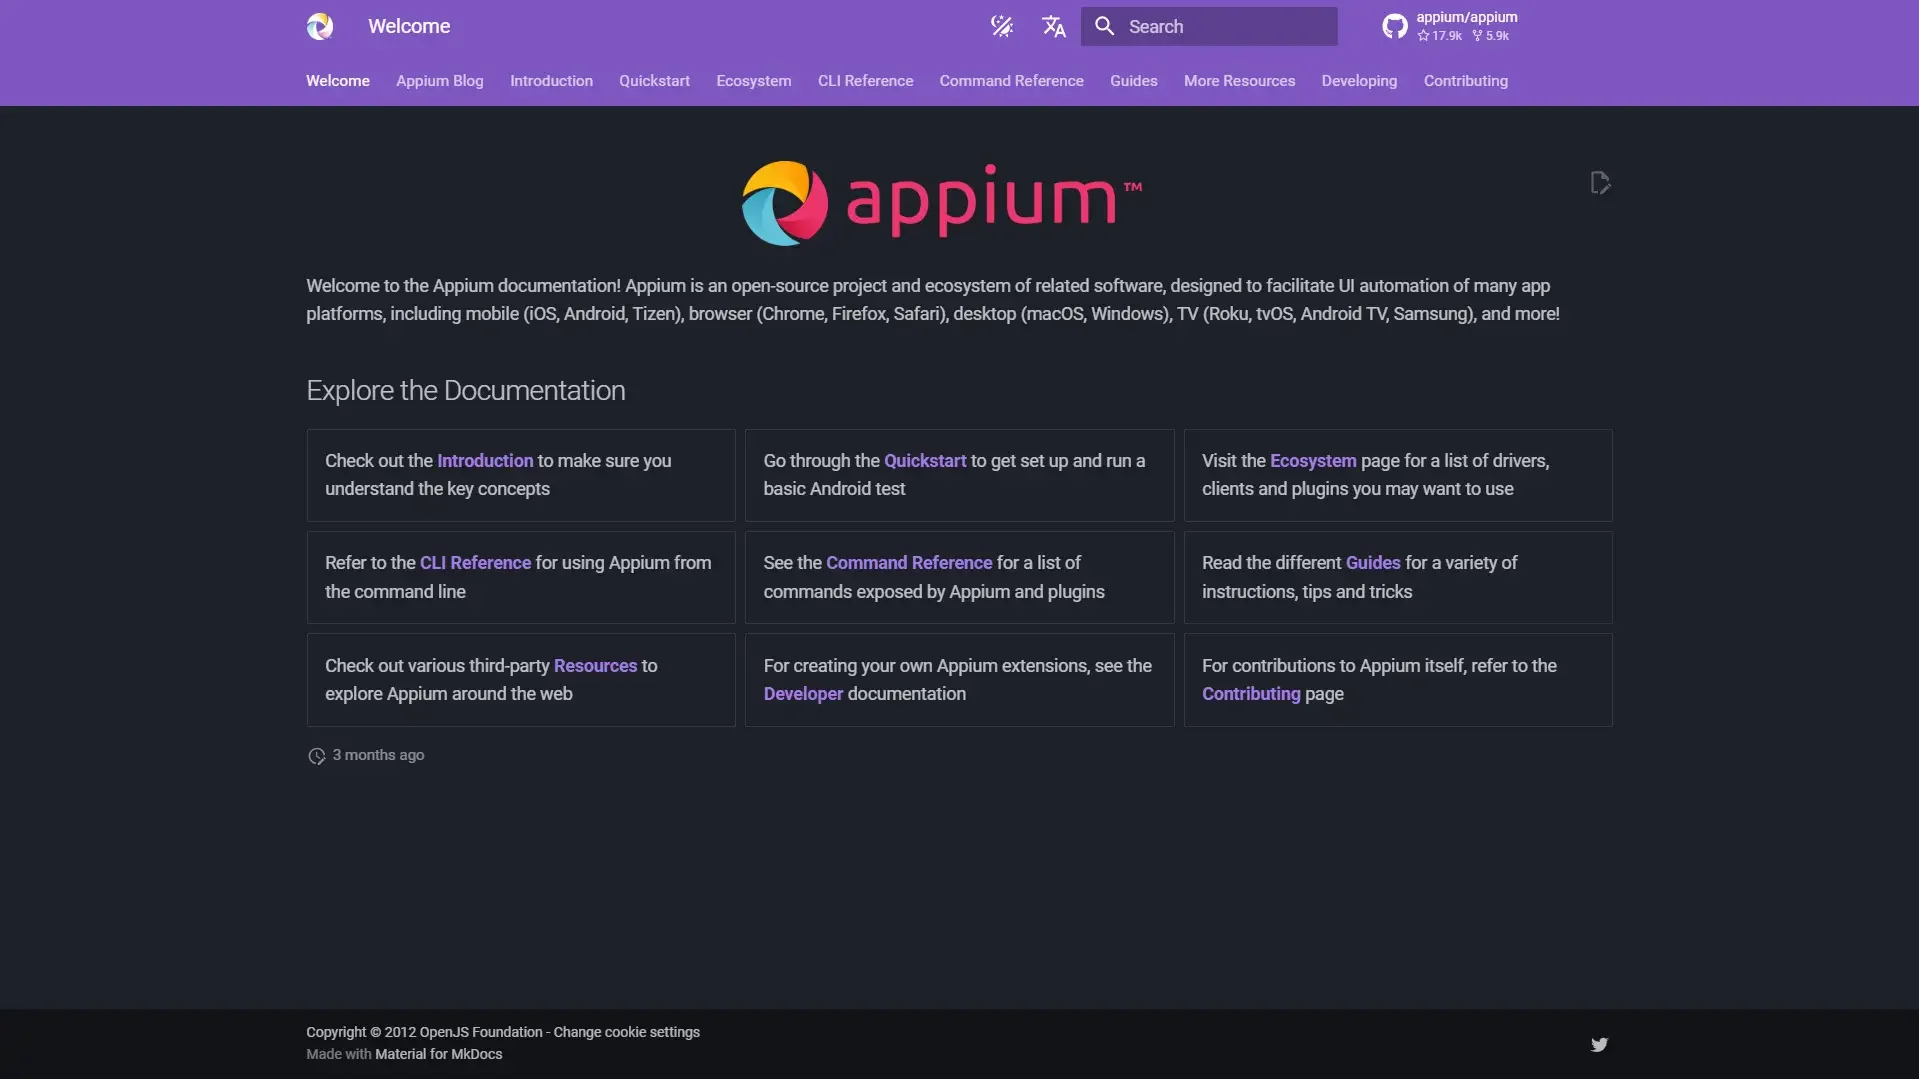Click the Introduction link in the card
The height and width of the screenshot is (1079, 1919).
point(485,461)
